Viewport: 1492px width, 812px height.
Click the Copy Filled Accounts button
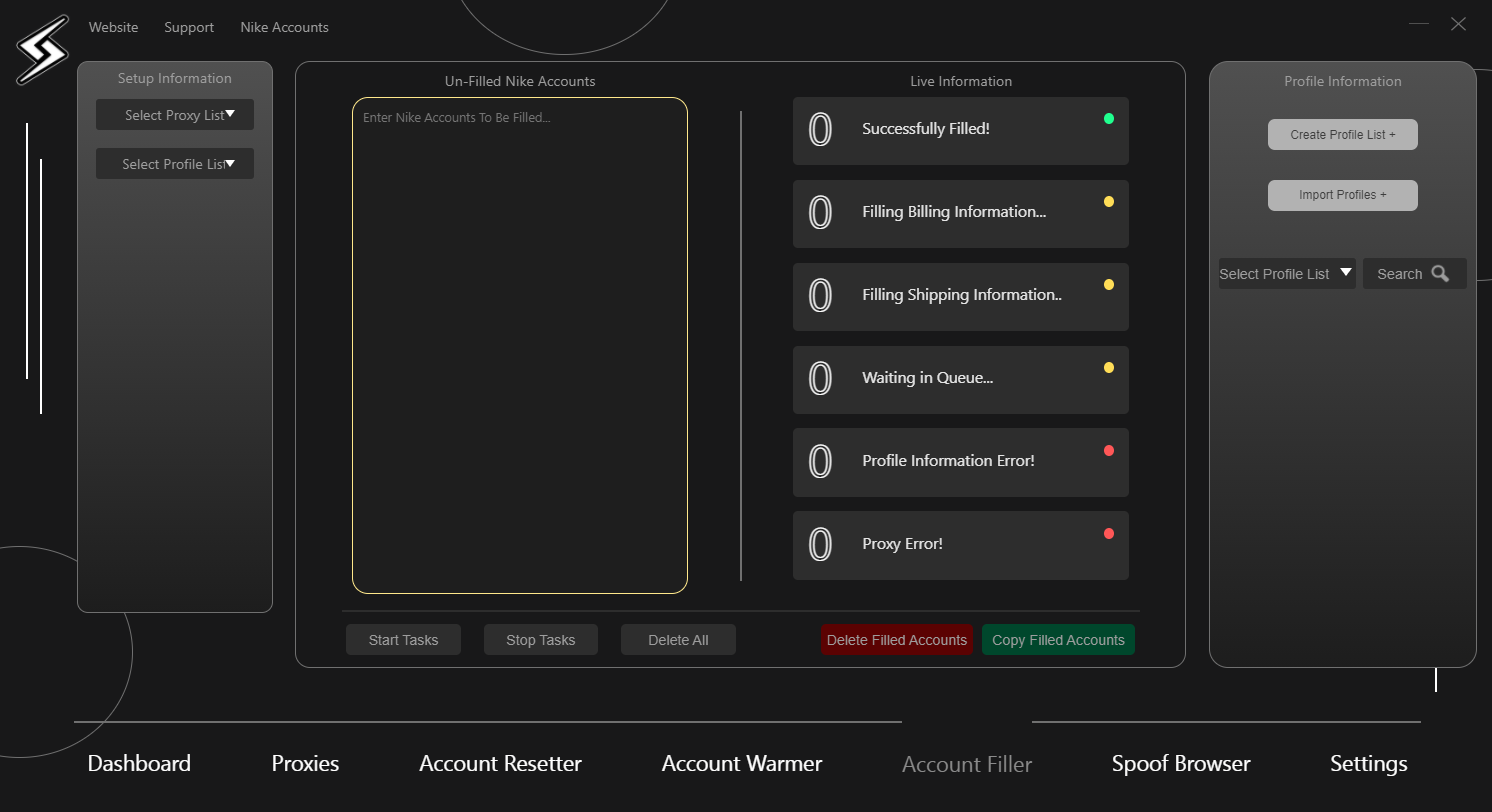1058,640
